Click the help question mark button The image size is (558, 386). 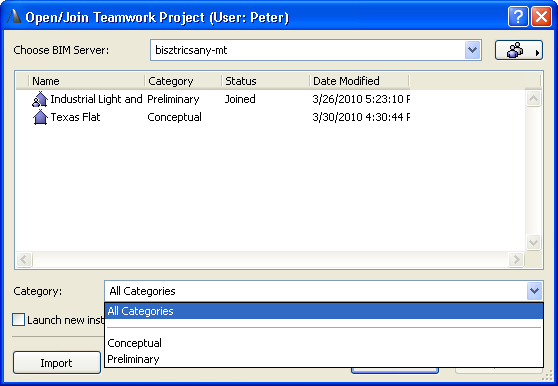(x=518, y=17)
